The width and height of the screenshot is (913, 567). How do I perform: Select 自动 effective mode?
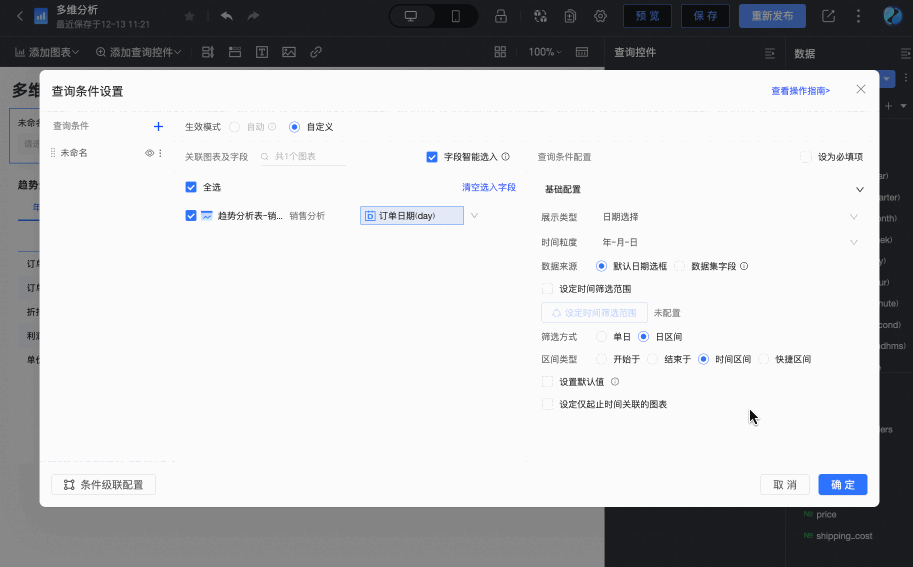coord(235,127)
